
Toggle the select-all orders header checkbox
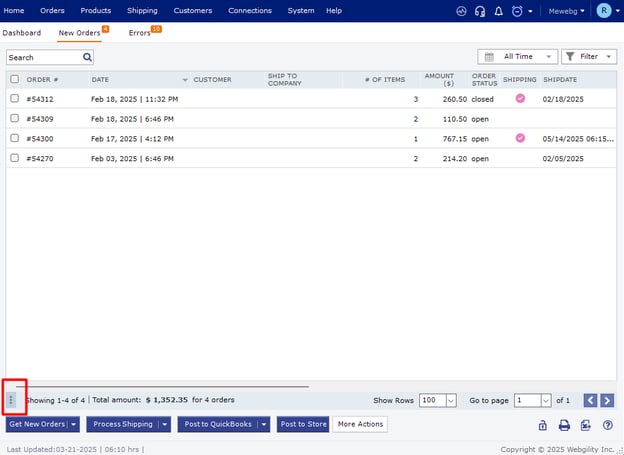(x=14, y=79)
